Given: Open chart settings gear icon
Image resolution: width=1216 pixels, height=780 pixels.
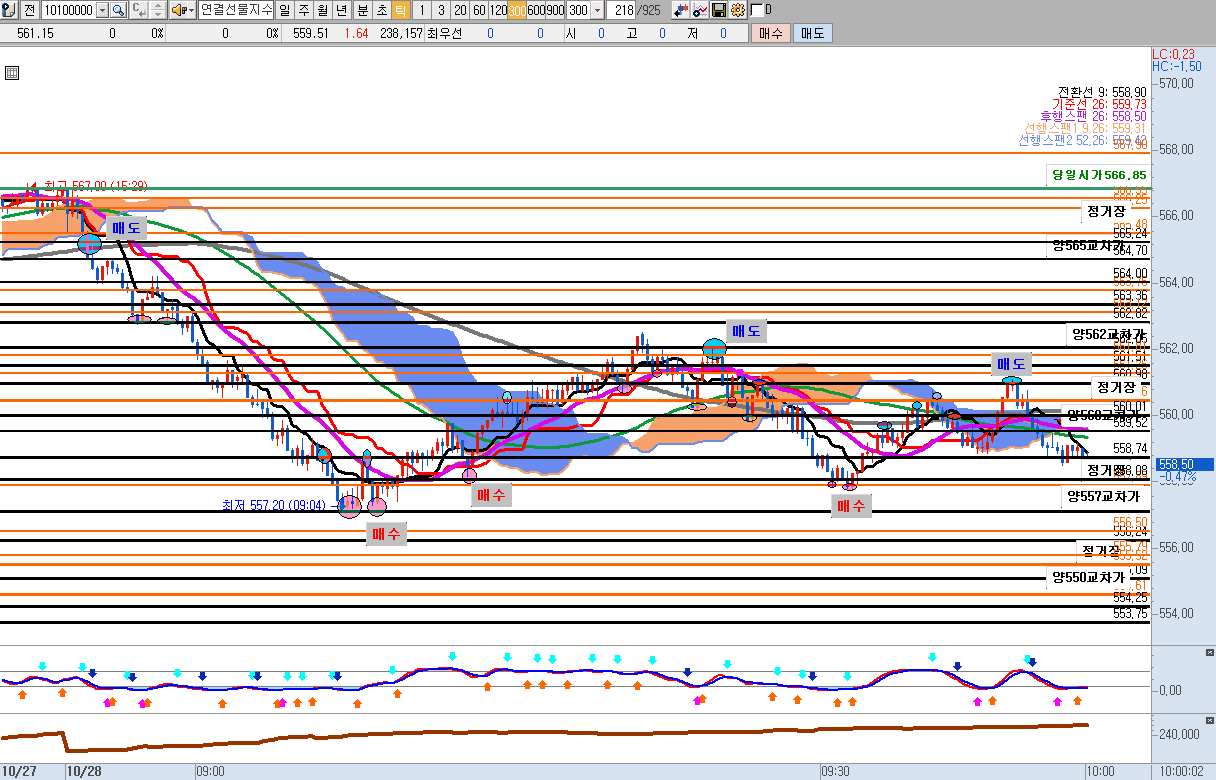Looking at the screenshot, I should (x=738, y=10).
